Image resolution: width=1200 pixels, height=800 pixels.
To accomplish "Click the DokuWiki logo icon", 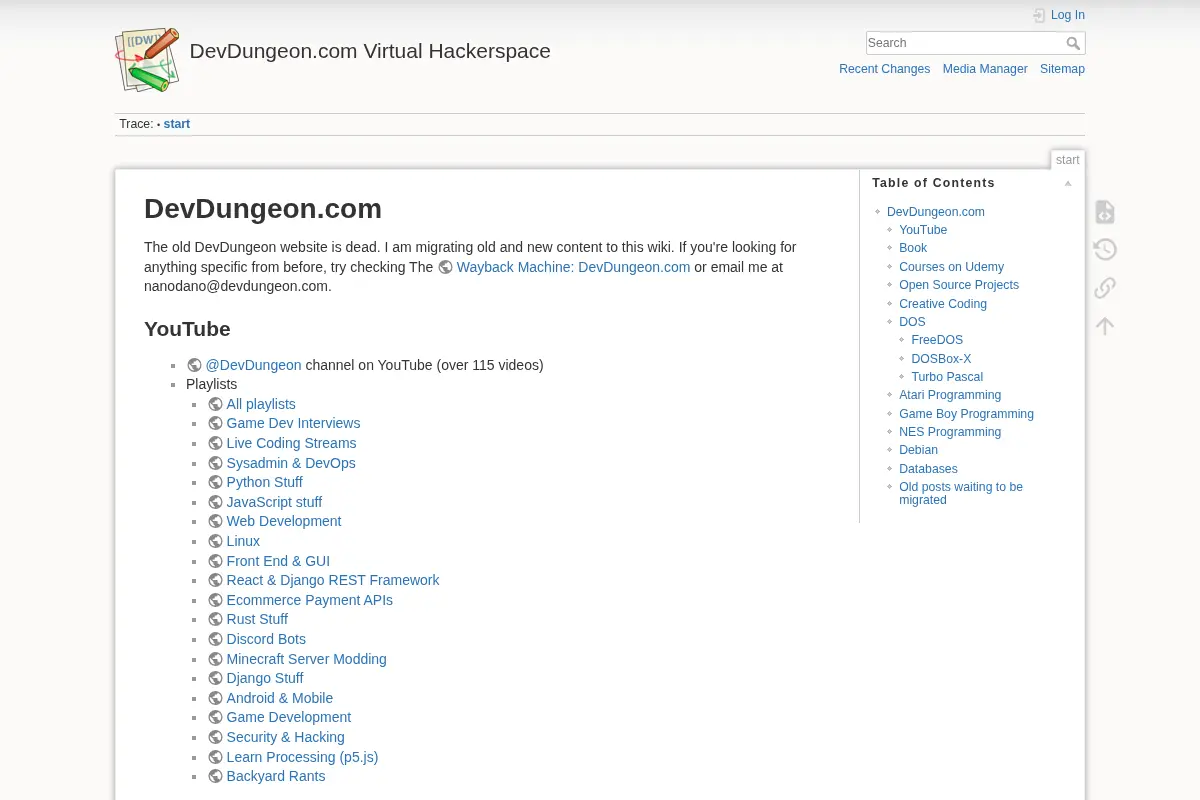I will tap(147, 60).
